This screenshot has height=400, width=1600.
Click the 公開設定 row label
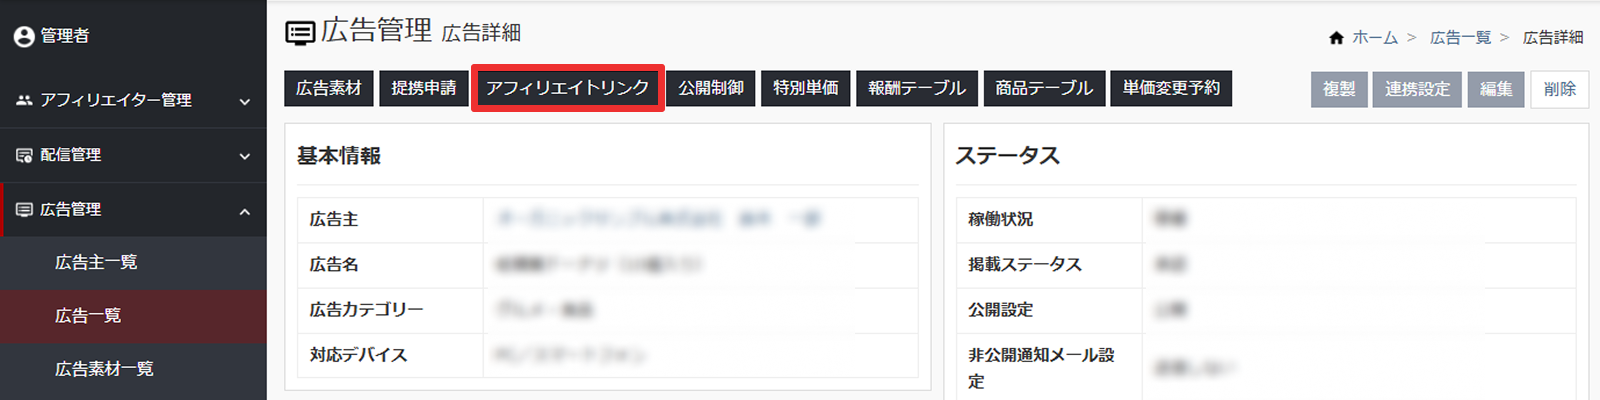[1001, 310]
